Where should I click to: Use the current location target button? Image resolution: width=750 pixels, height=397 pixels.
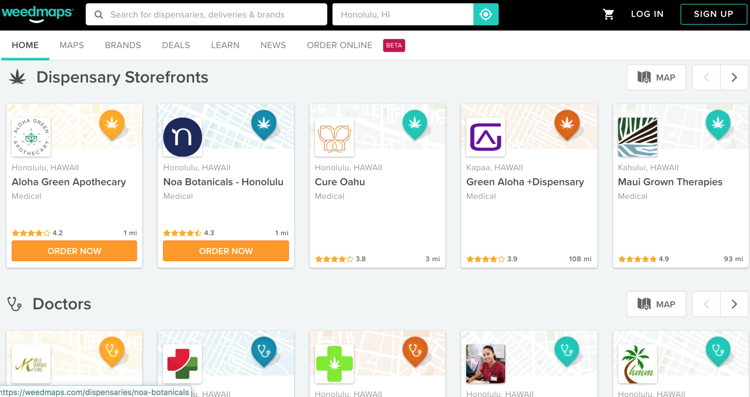[485, 14]
